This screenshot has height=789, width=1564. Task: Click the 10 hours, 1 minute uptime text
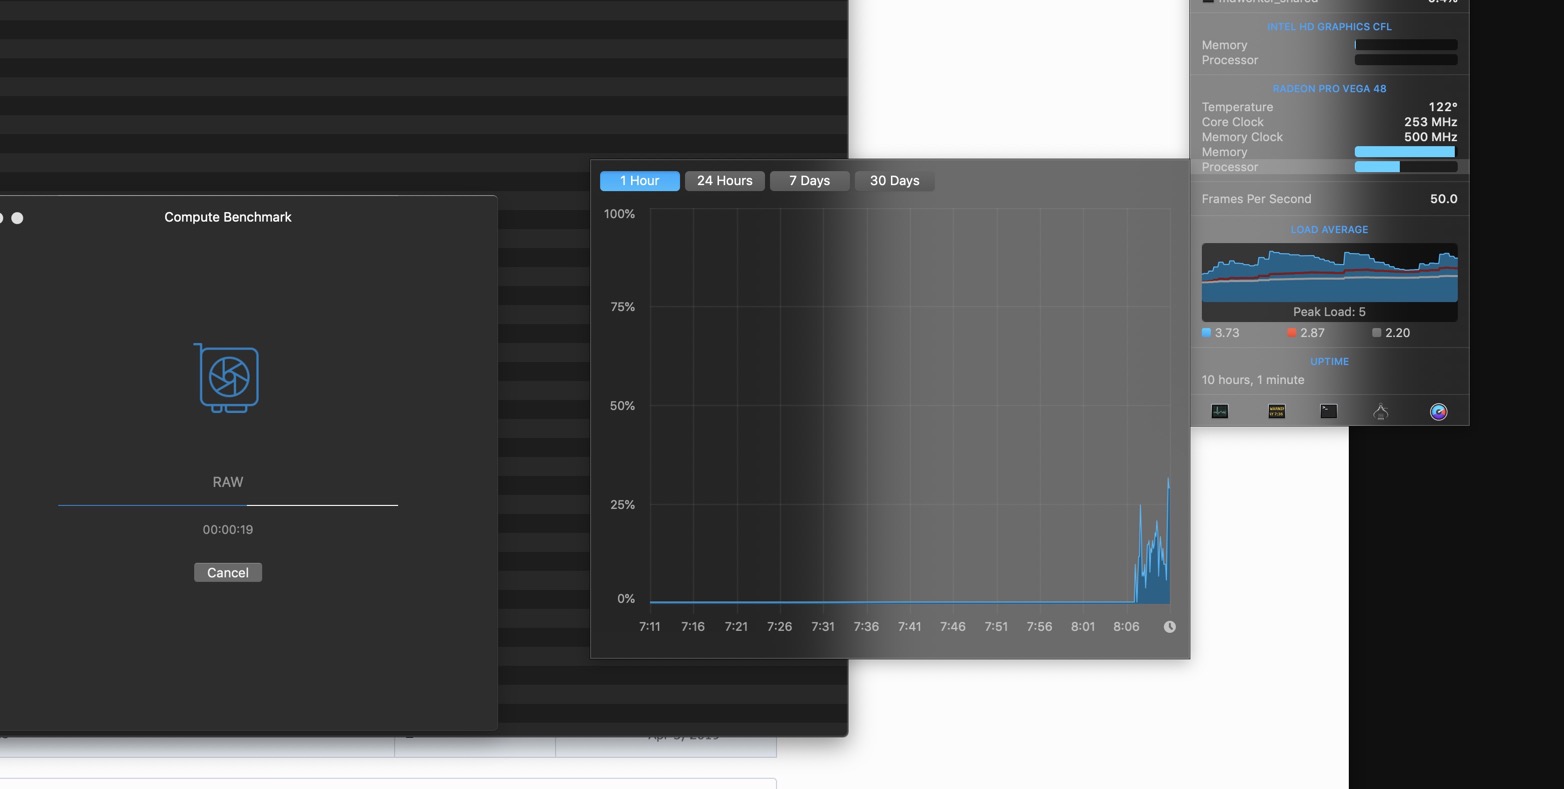(x=1253, y=380)
